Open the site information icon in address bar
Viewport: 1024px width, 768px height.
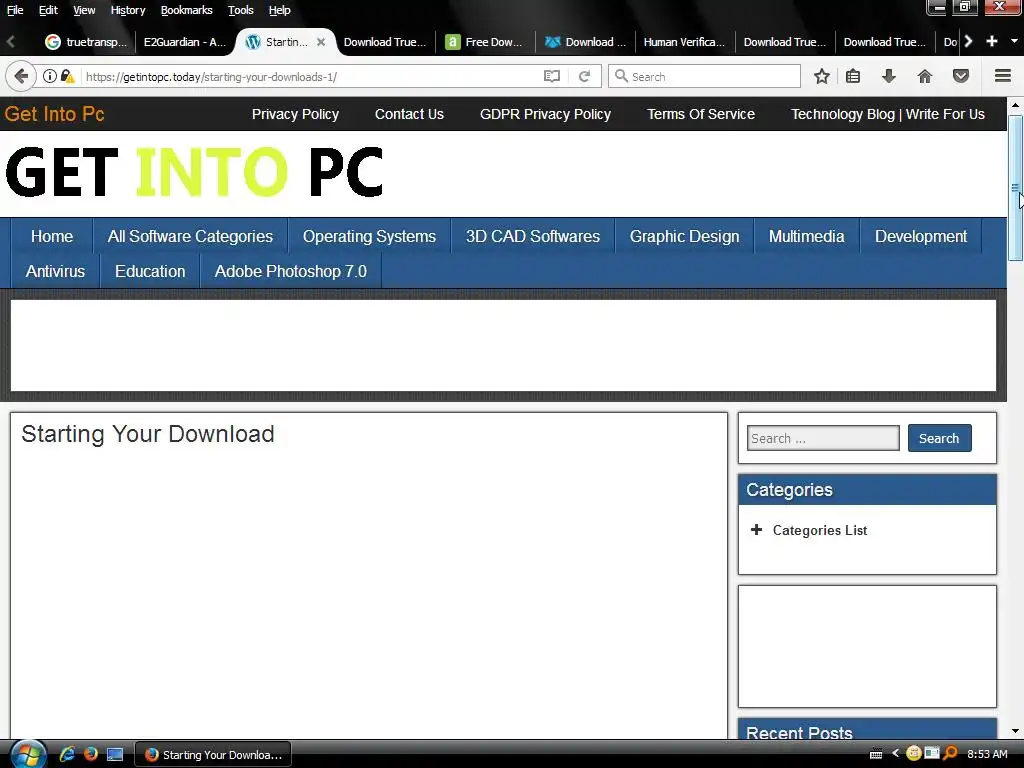tap(50, 76)
